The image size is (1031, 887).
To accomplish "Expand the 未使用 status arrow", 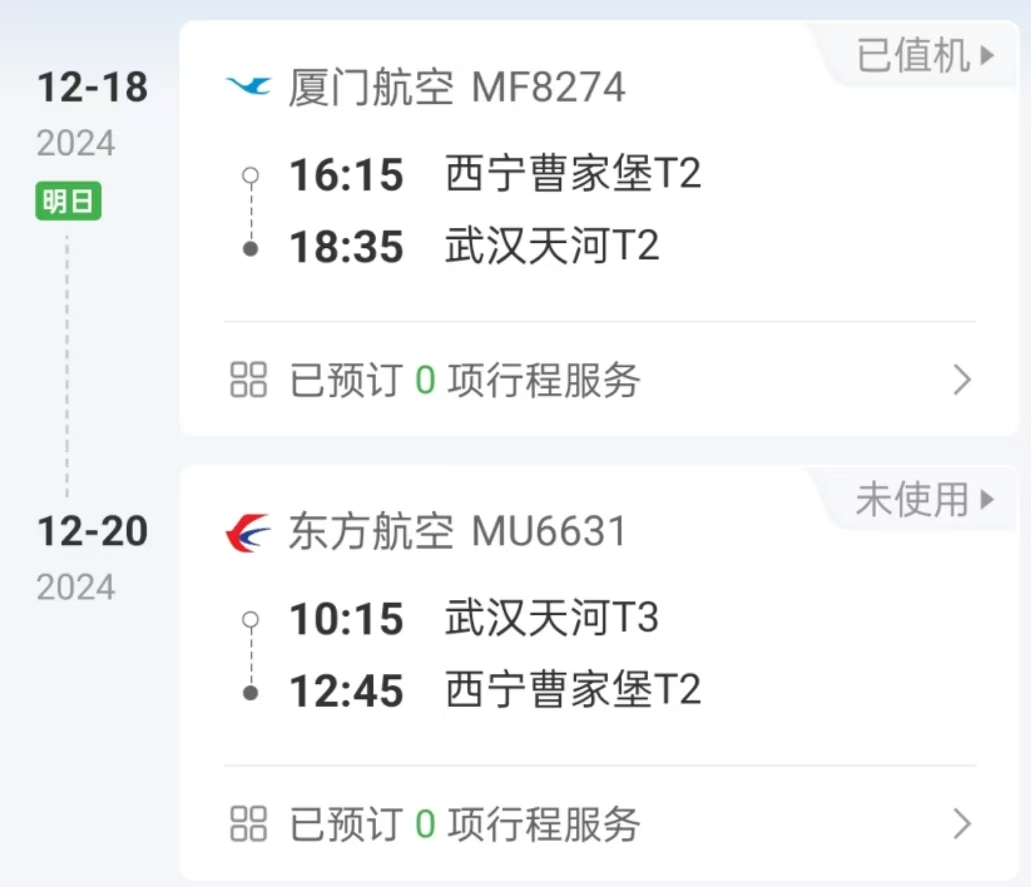I will tap(987, 499).
